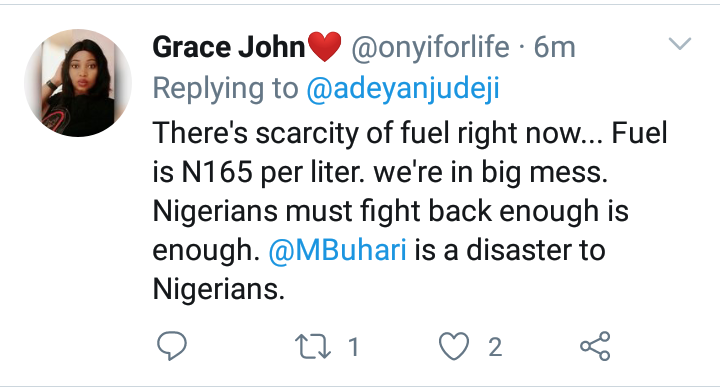Click the 6m timestamp

[x=554, y=48]
